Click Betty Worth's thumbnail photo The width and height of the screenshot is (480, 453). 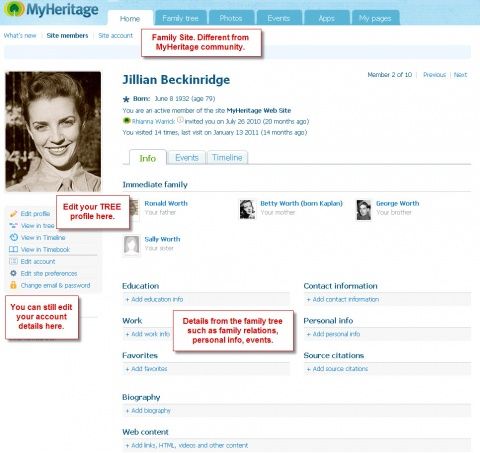coord(247,209)
